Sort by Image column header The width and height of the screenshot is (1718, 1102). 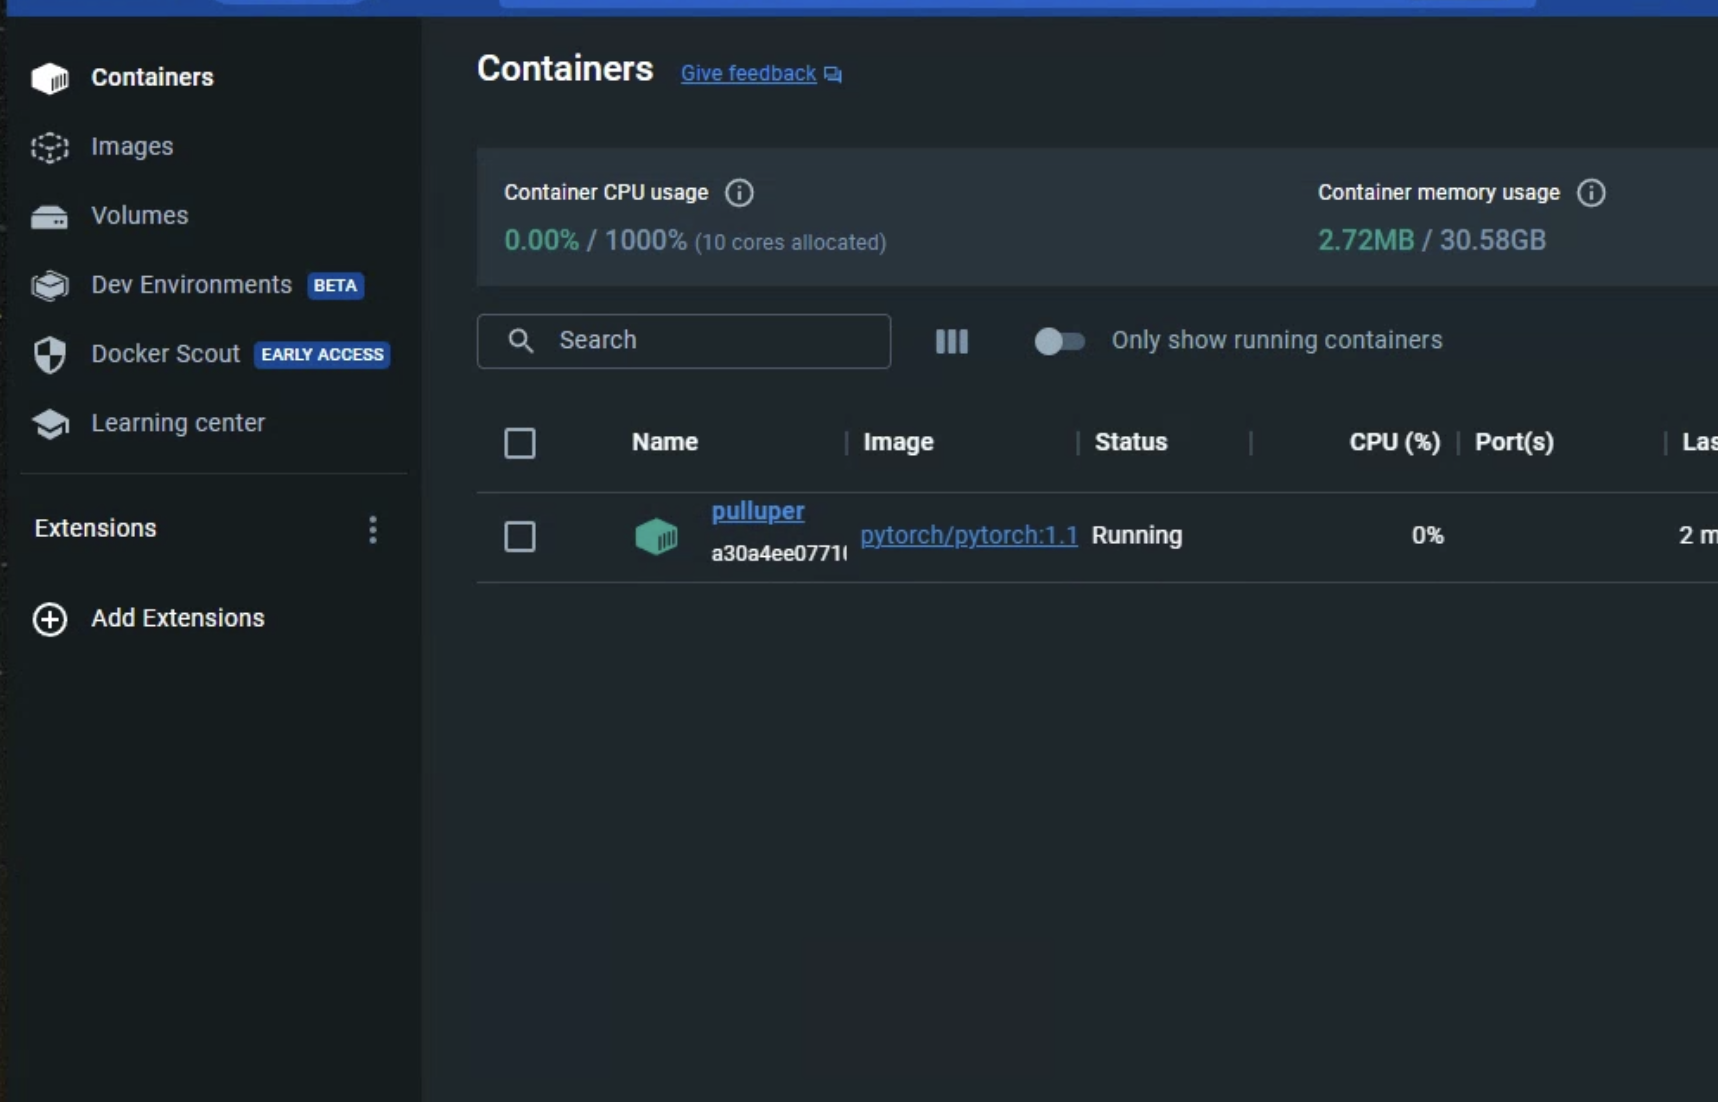[x=899, y=442]
